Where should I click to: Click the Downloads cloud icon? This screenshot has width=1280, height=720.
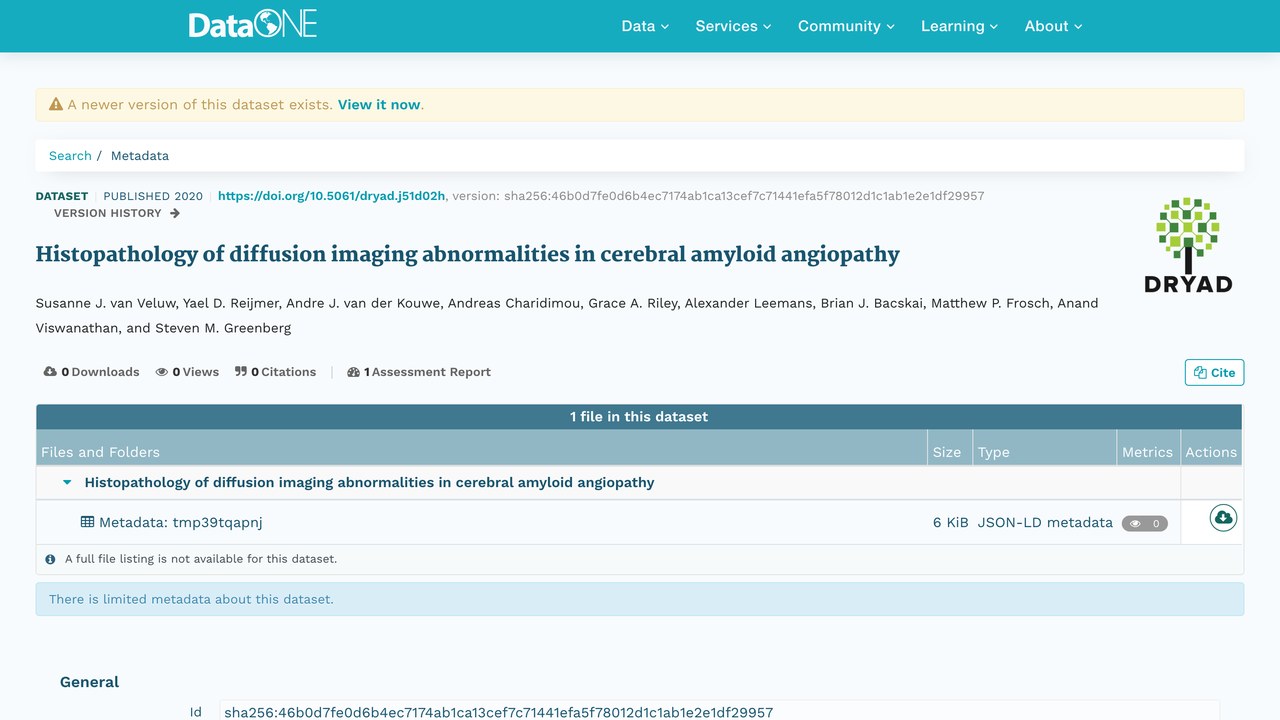50,372
